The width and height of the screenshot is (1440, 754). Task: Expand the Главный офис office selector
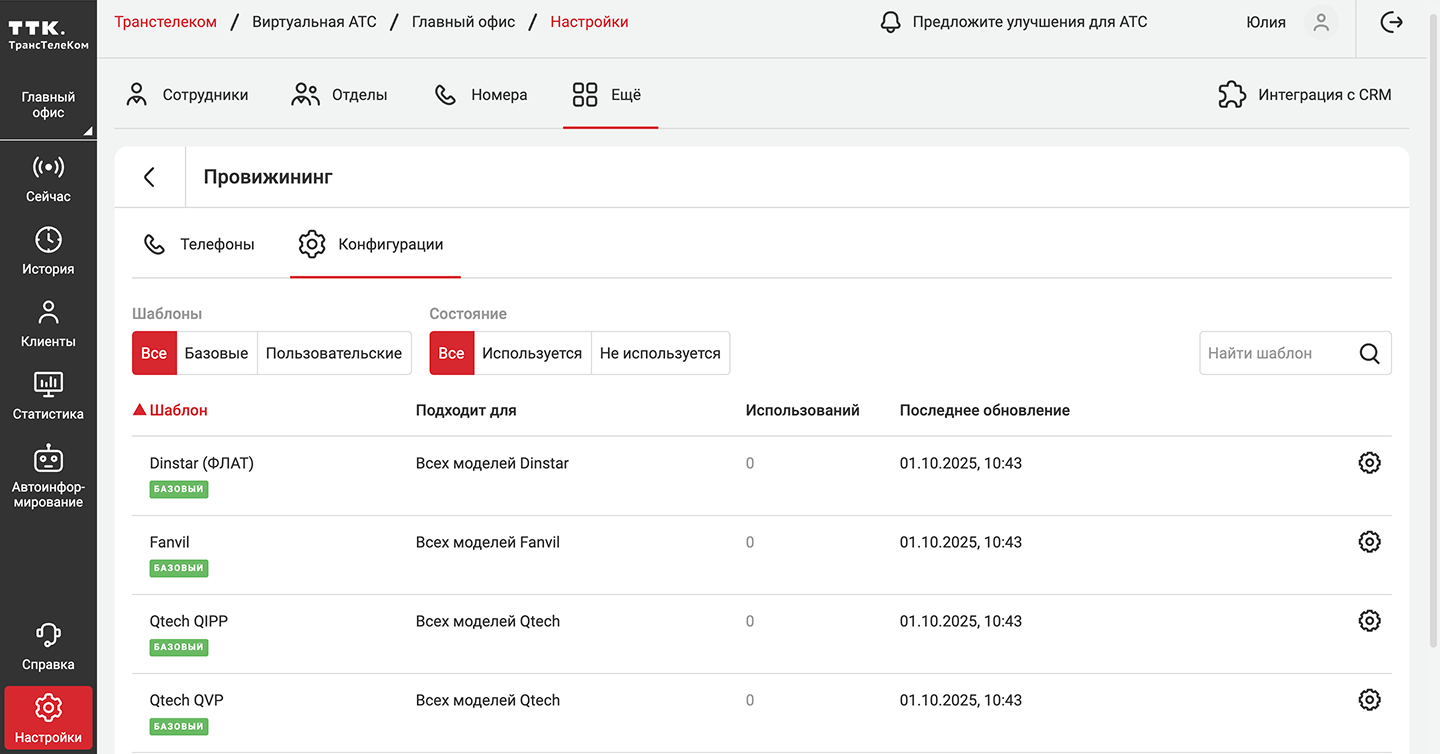point(48,105)
